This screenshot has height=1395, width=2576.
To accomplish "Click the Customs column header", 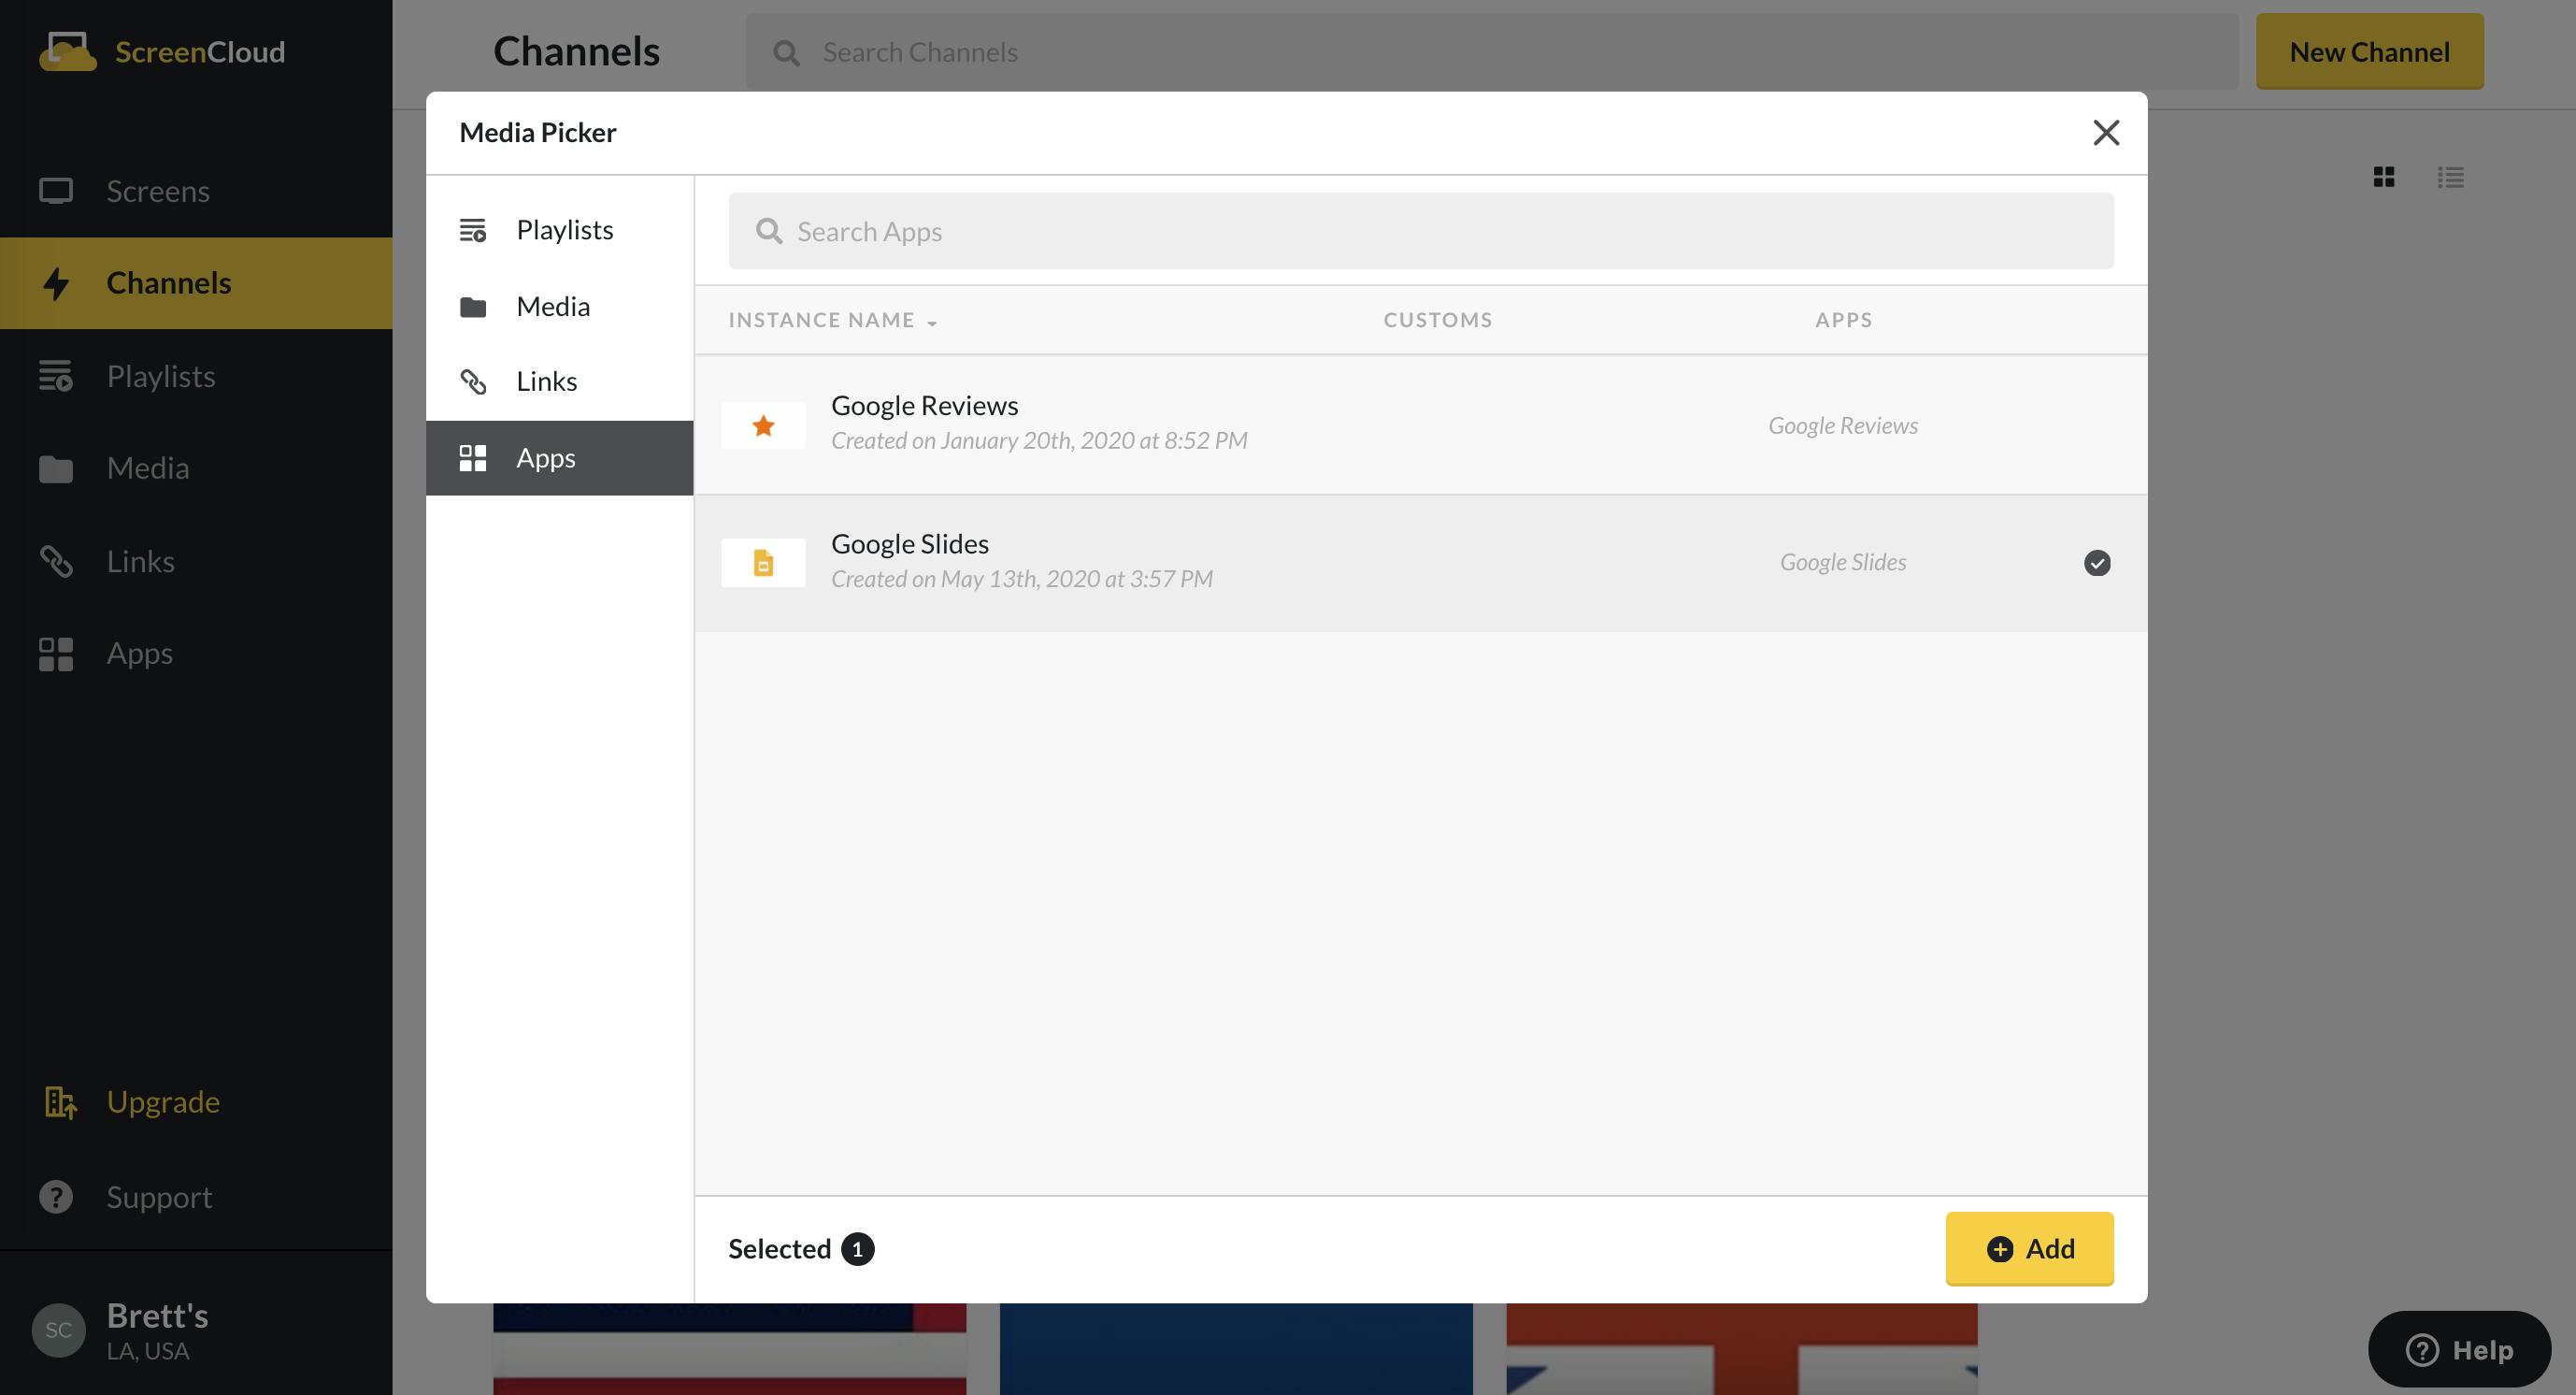I will pyautogui.click(x=1438, y=320).
